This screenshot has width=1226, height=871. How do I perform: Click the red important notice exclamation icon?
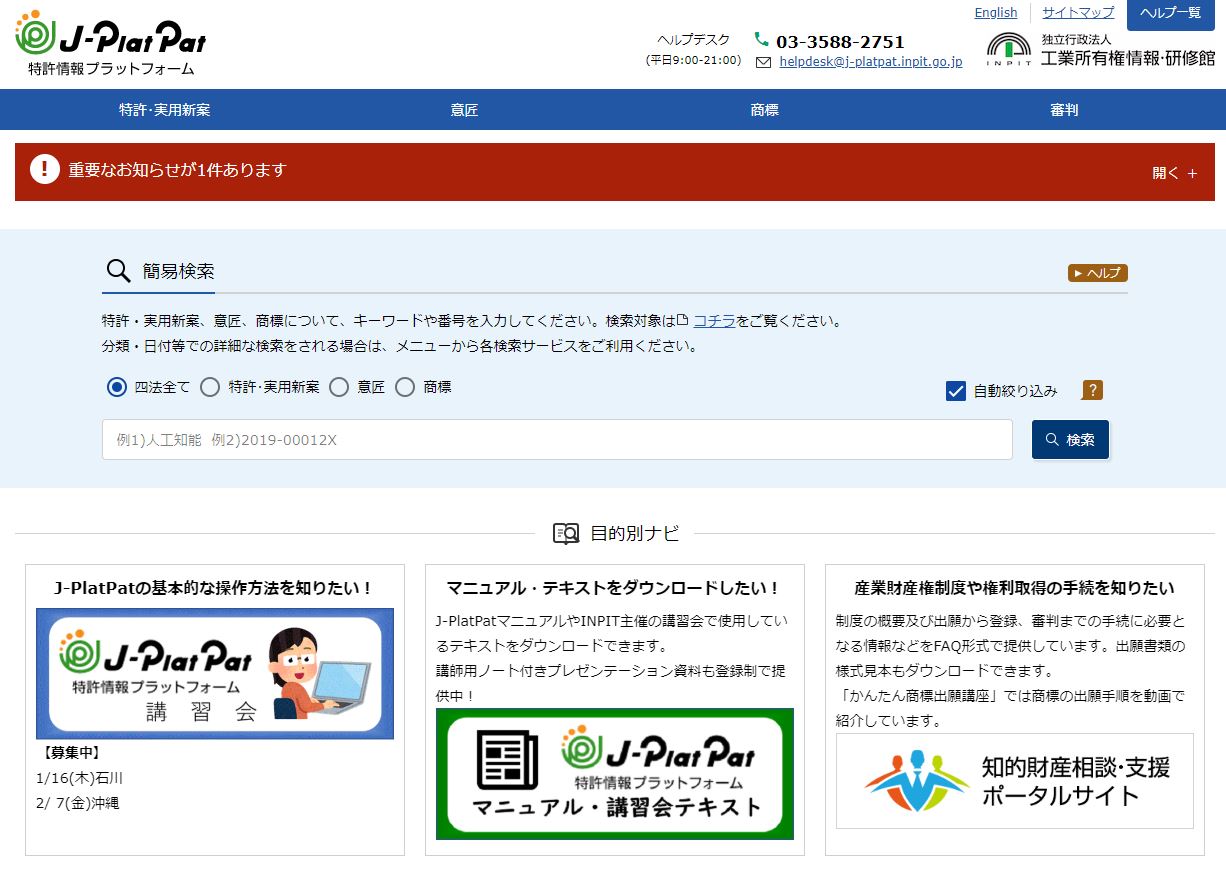pos(45,169)
